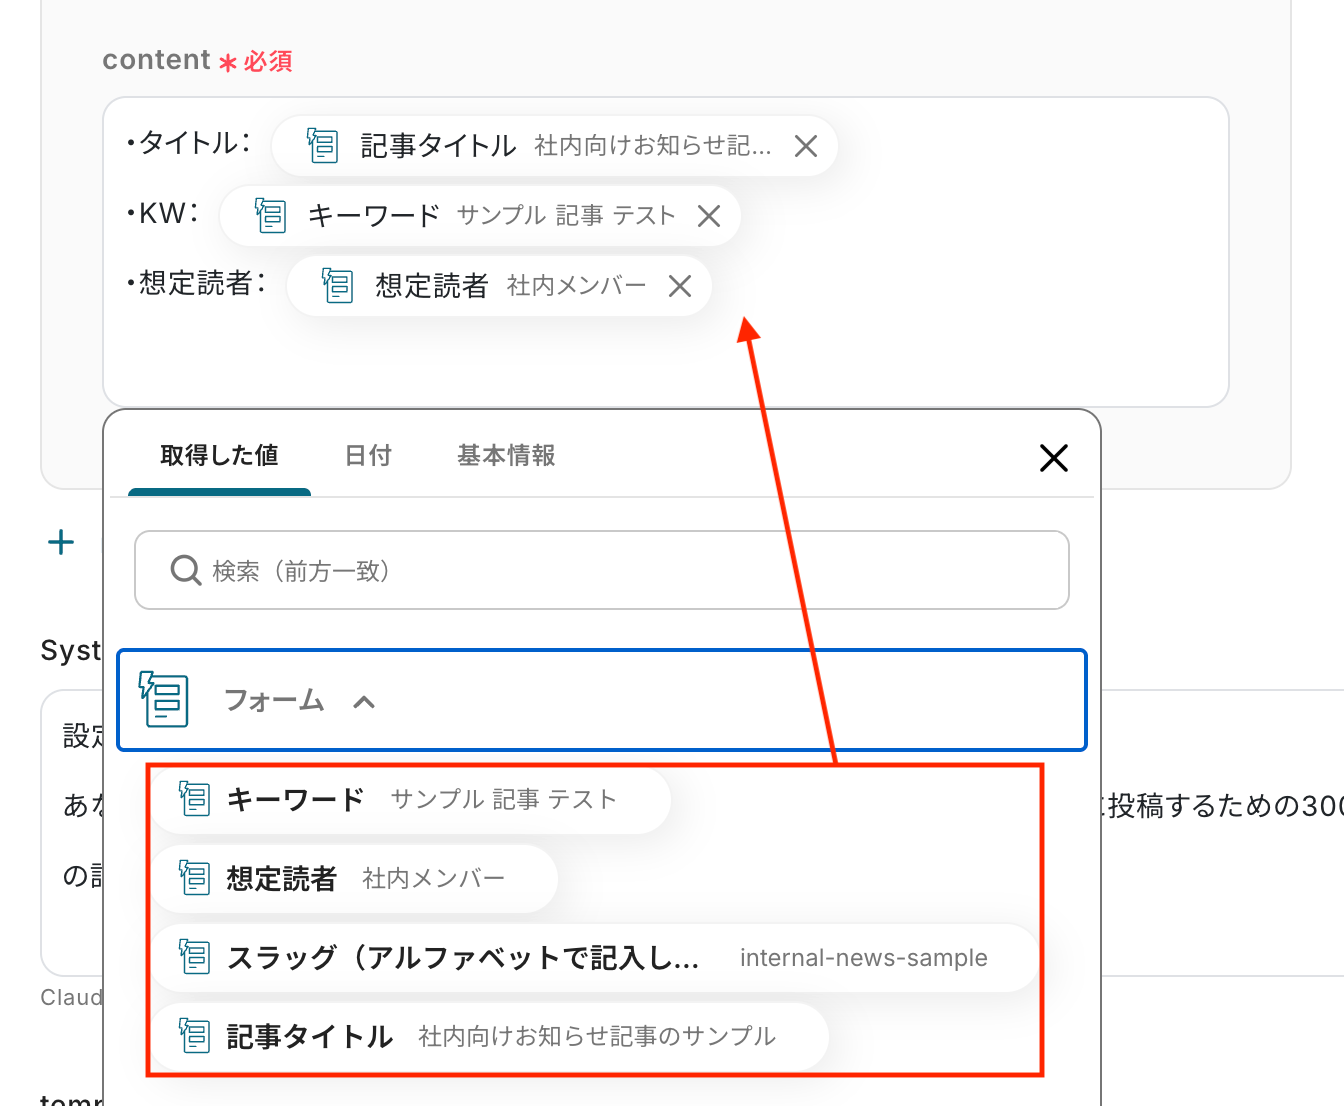The width and height of the screenshot is (1344, 1106).
Task: Click form icon beside キーワード list item
Action: click(x=194, y=799)
